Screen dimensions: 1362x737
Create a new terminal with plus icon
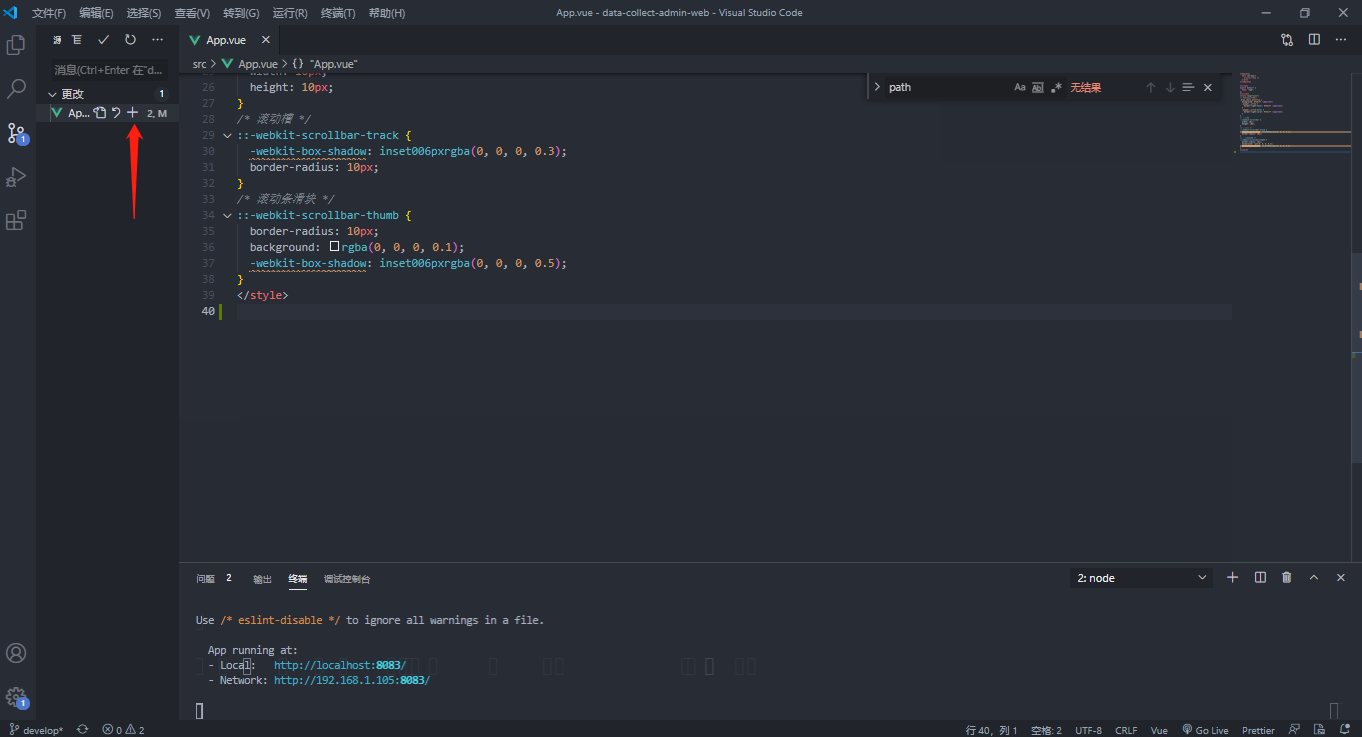[x=1233, y=578]
